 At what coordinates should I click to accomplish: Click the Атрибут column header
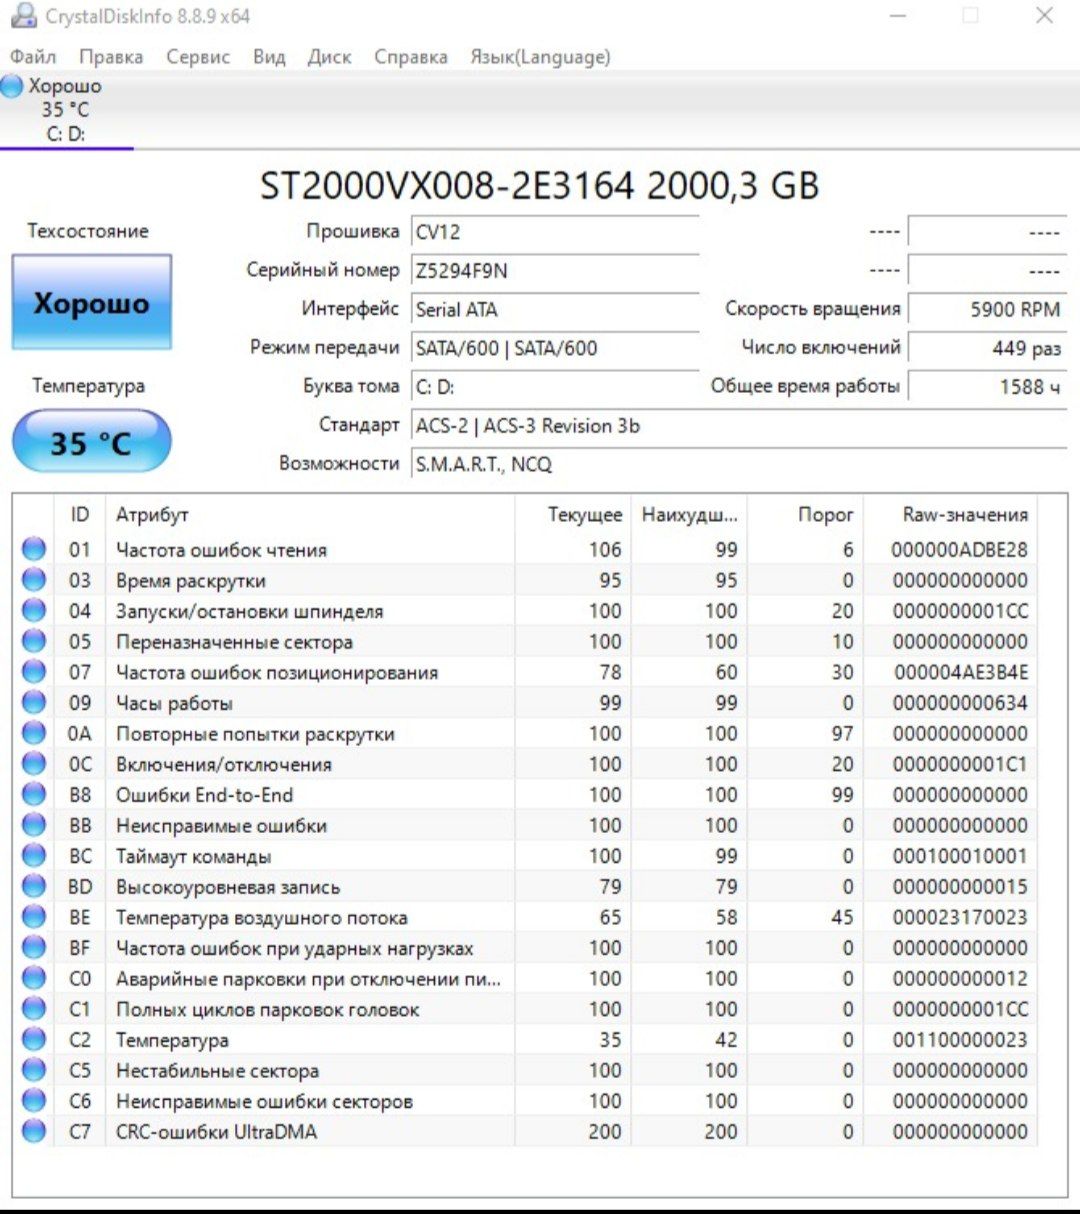[x=310, y=514]
